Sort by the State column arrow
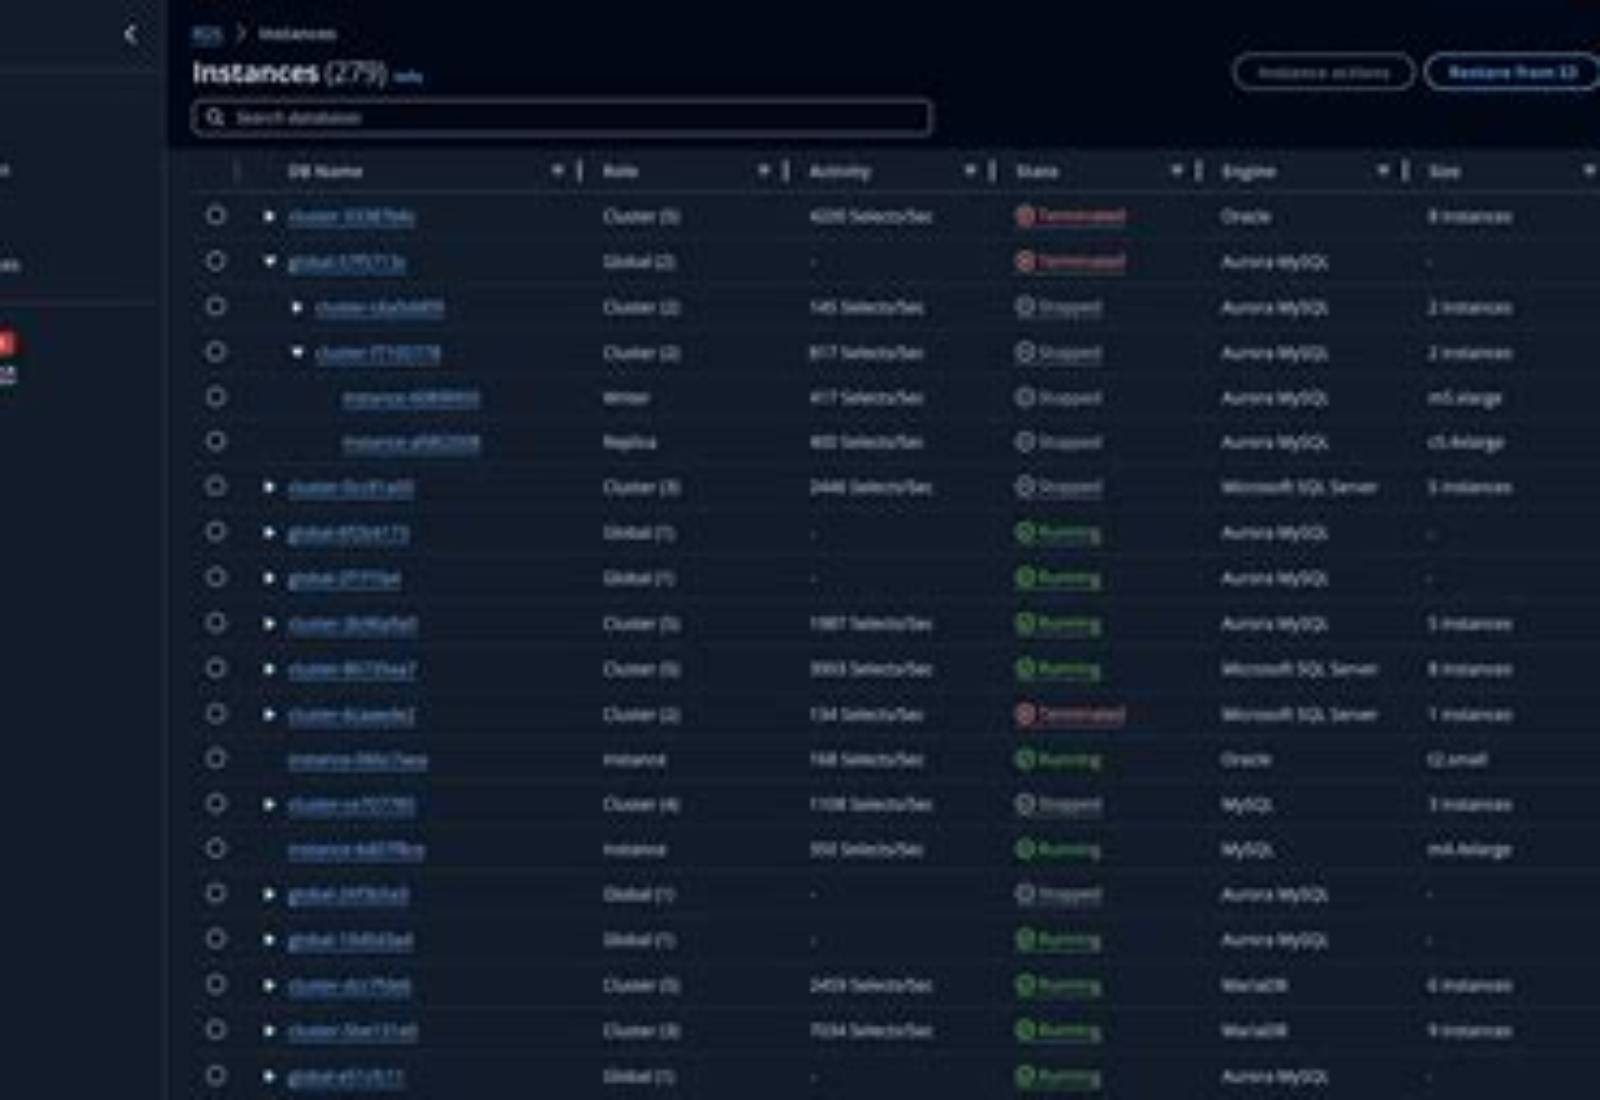The image size is (1600, 1100). pos(1176,171)
